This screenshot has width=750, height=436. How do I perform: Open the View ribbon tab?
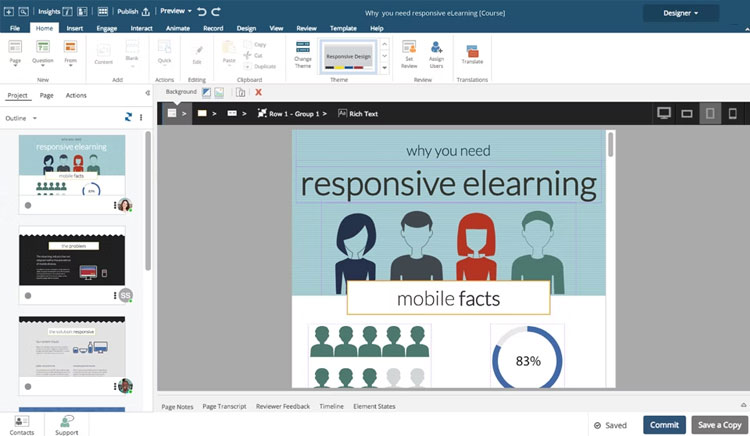pos(276,28)
